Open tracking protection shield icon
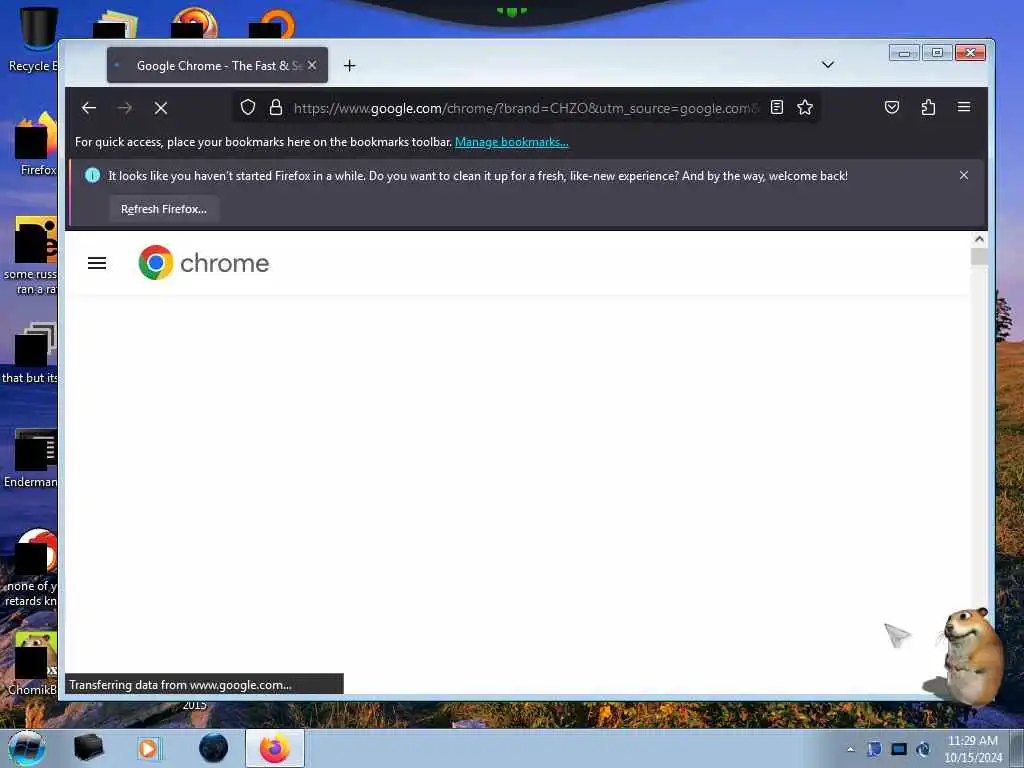The height and width of the screenshot is (768, 1024). click(x=248, y=107)
